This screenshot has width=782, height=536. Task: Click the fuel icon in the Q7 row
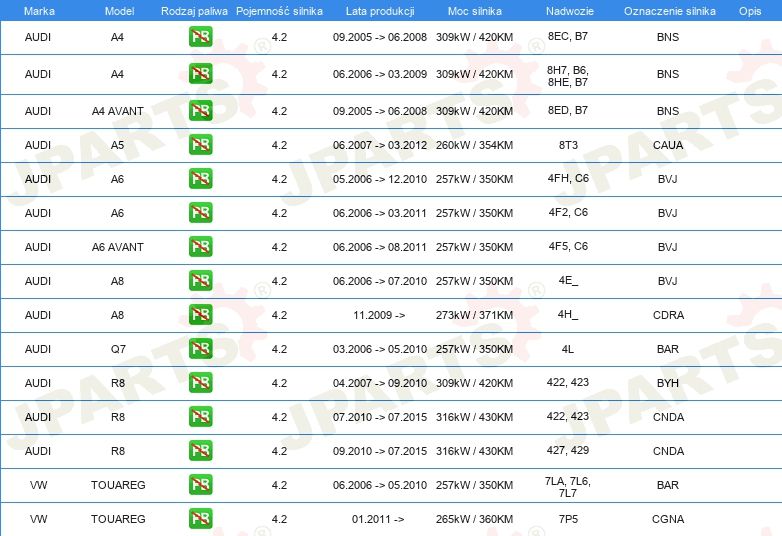pyautogui.click(x=200, y=349)
